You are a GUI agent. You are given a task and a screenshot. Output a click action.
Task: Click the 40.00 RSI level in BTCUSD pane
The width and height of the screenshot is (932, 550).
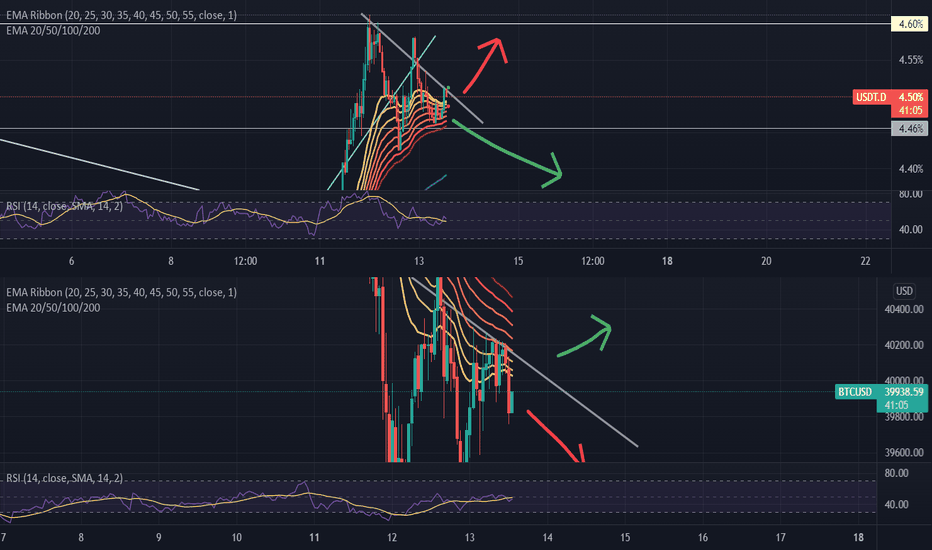896,505
